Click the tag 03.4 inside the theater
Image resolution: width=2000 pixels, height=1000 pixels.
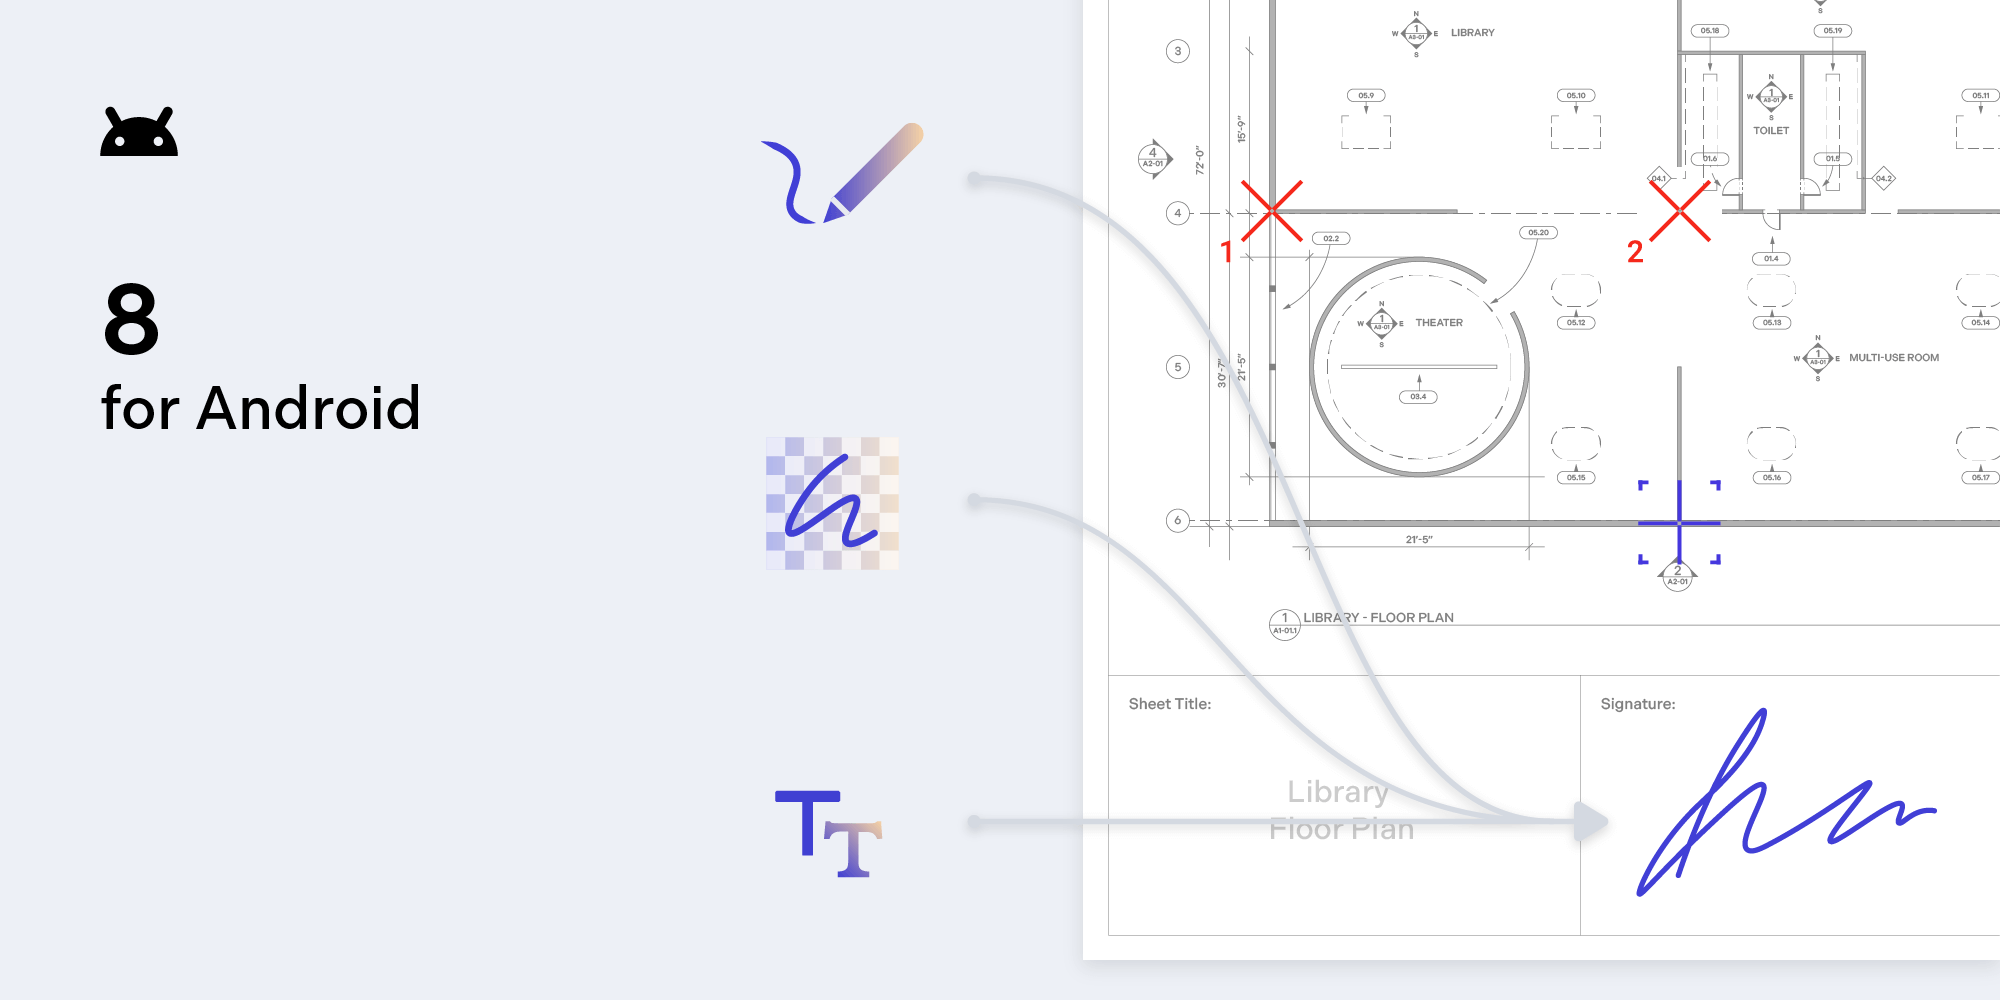(1418, 397)
